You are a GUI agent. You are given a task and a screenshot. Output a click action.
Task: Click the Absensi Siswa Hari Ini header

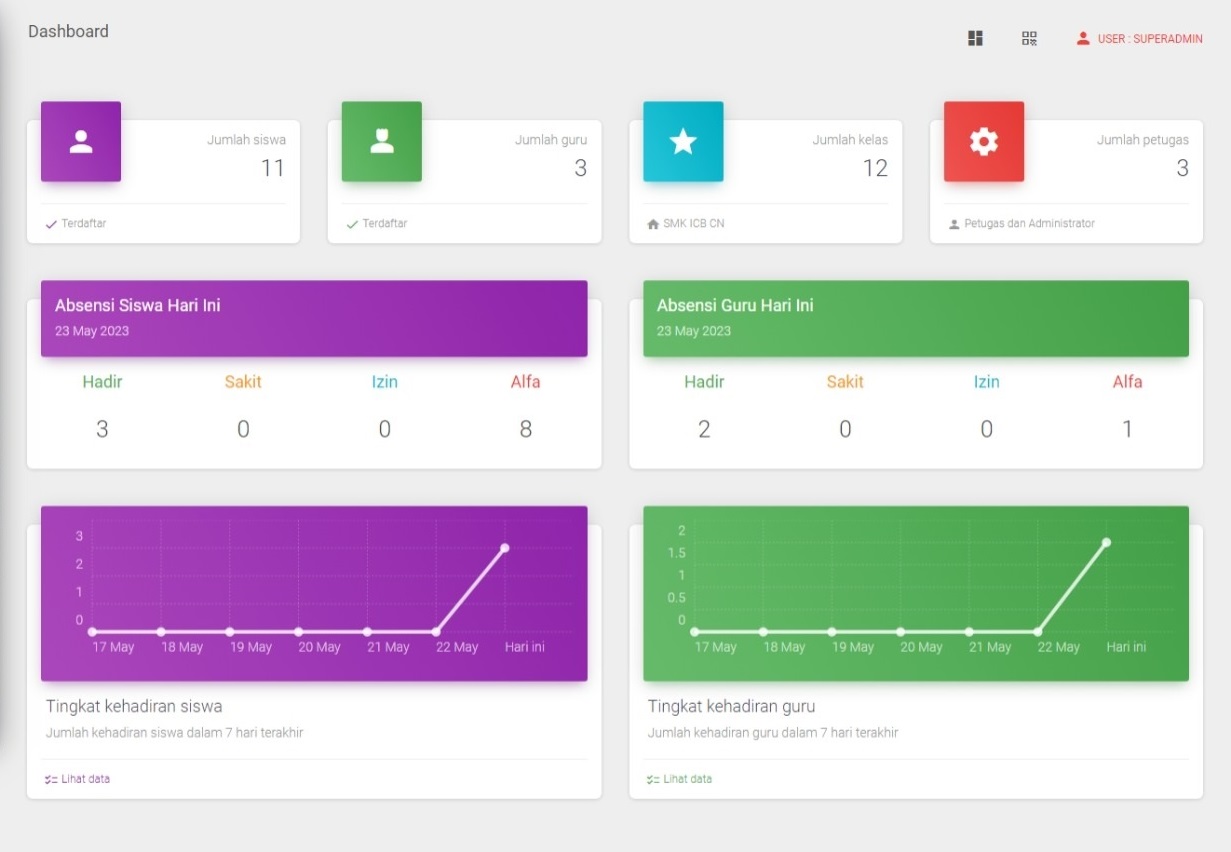138,306
